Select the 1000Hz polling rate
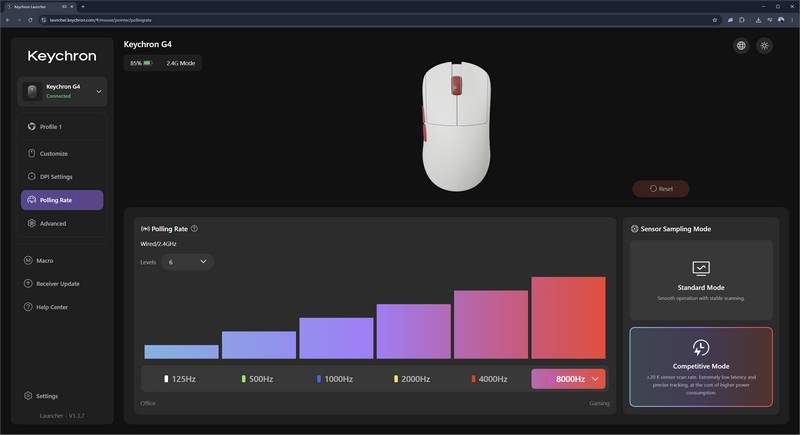The image size is (800, 435). [x=335, y=379]
